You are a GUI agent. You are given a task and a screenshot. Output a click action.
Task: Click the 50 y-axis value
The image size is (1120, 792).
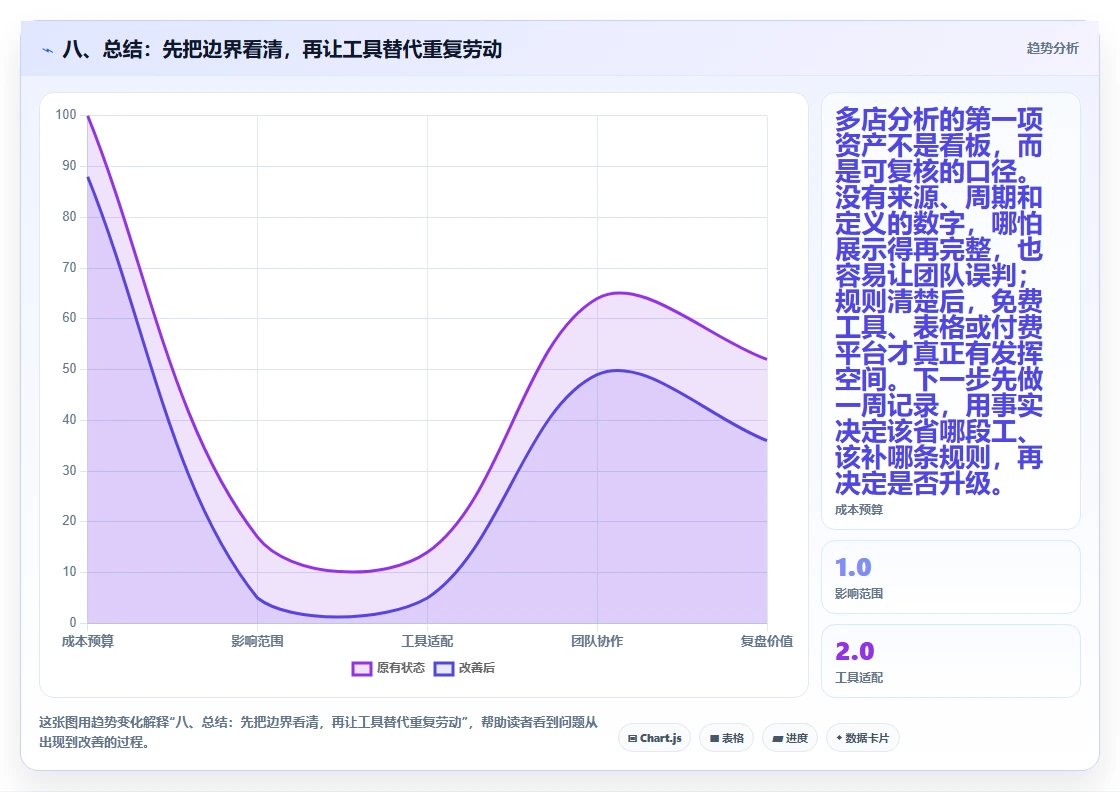(69, 369)
